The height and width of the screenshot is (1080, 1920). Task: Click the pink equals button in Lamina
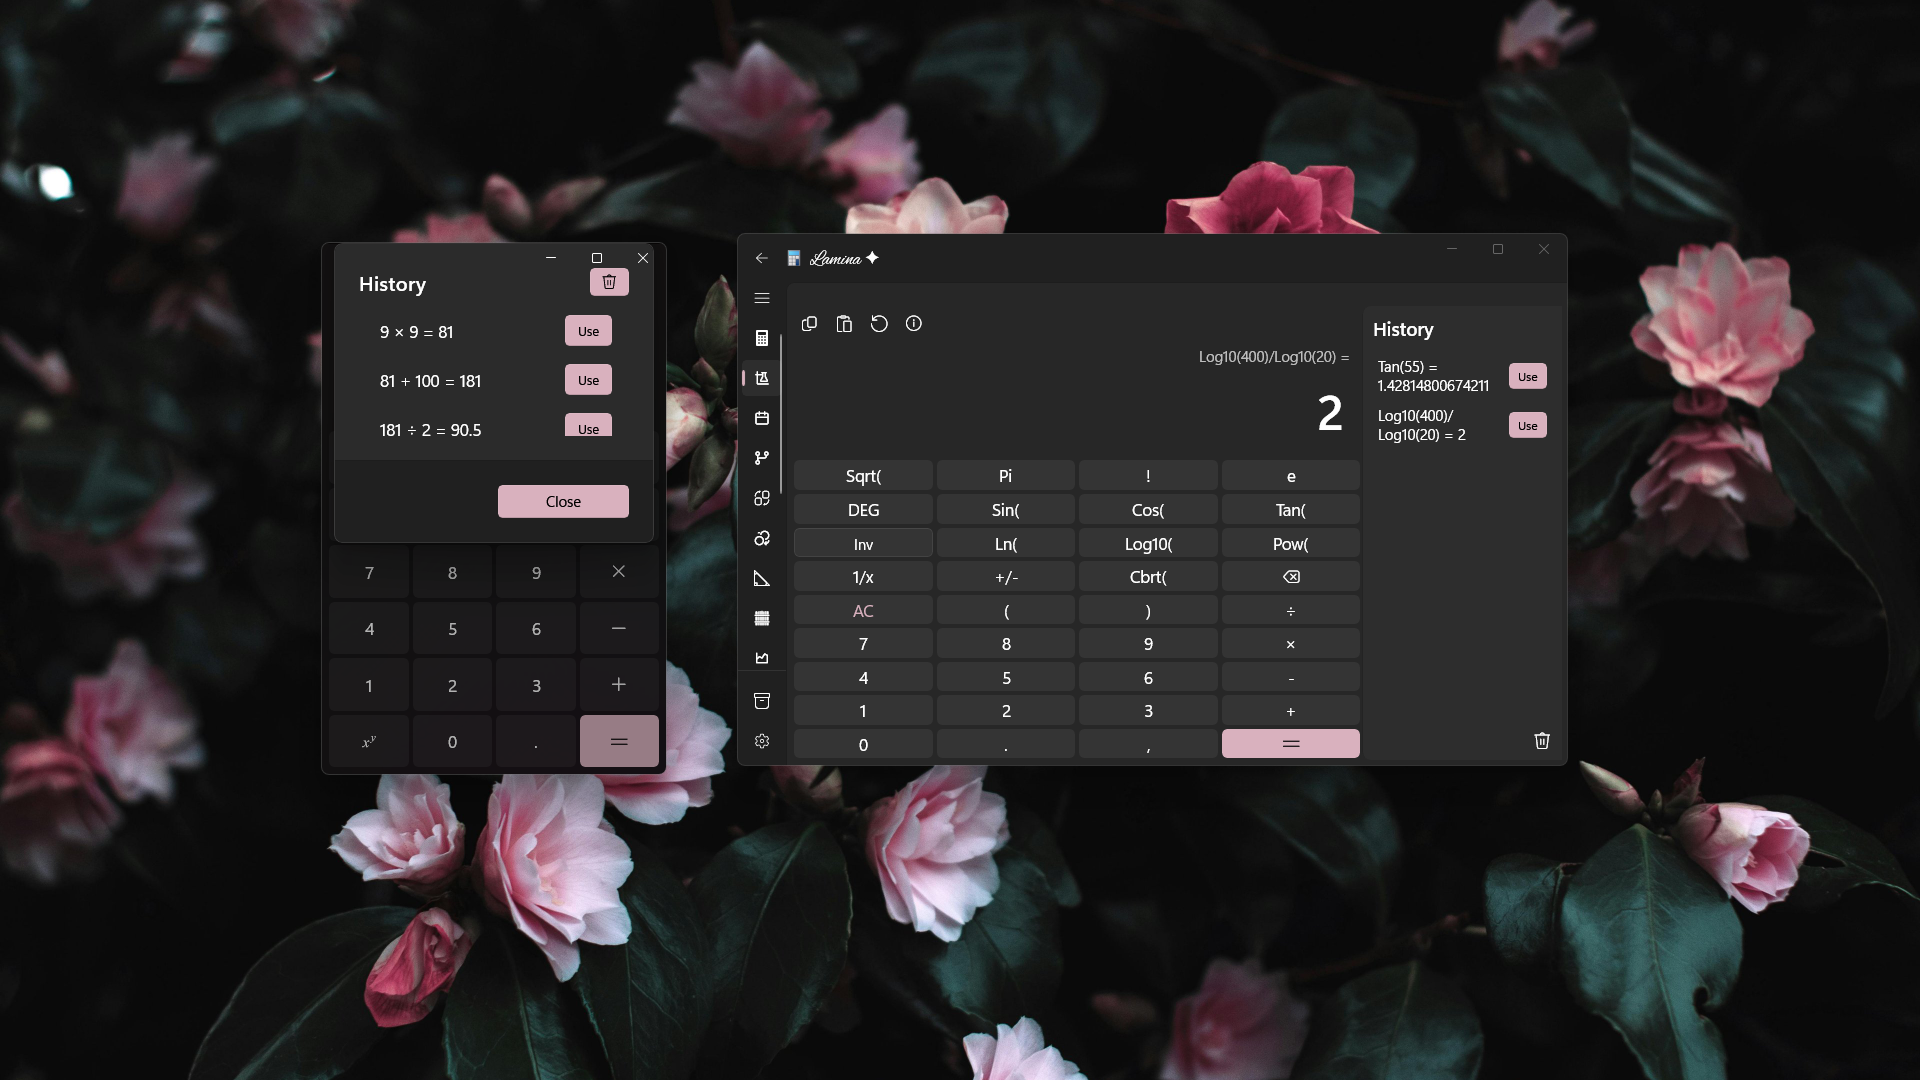tap(1290, 744)
